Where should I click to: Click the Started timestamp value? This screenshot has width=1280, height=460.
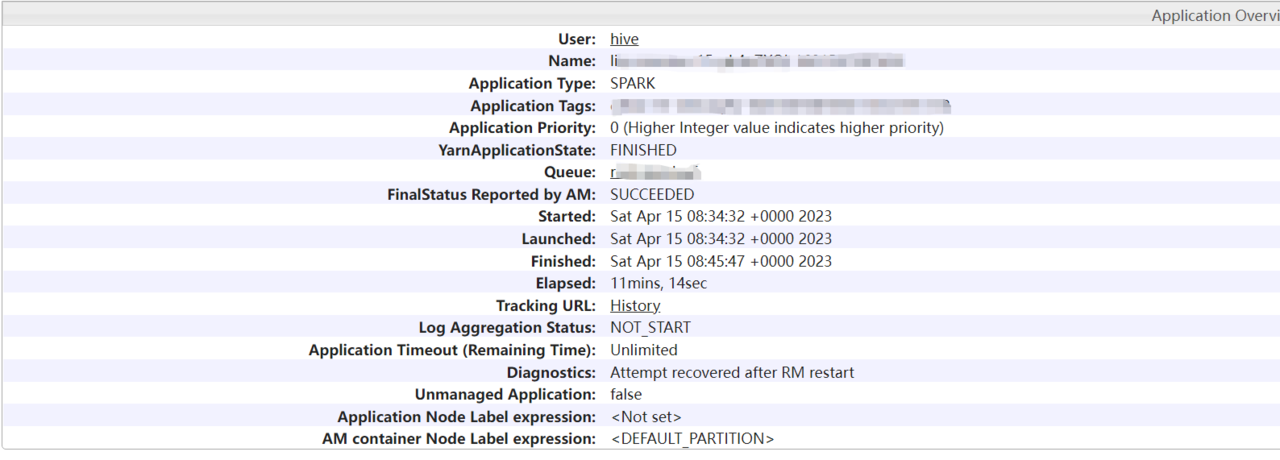[x=721, y=217]
